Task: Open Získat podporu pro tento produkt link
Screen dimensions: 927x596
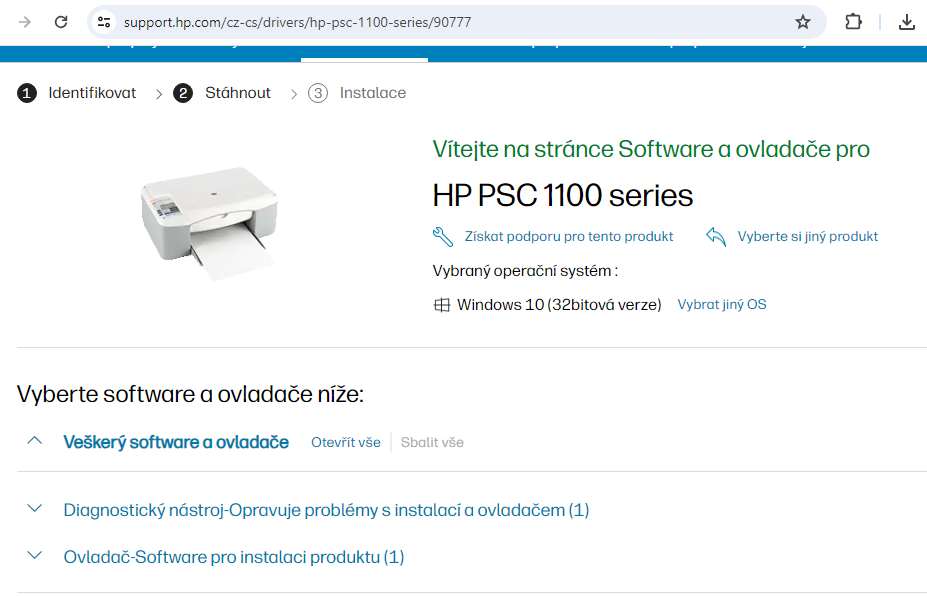Action: click(x=569, y=237)
